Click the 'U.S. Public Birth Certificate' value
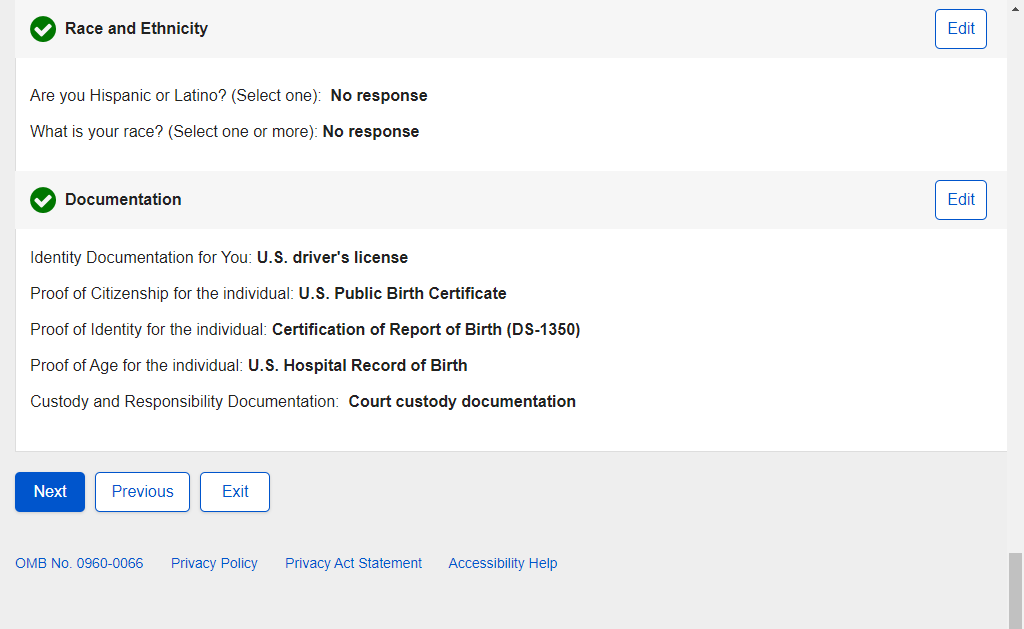This screenshot has height=629, width=1024. [402, 294]
